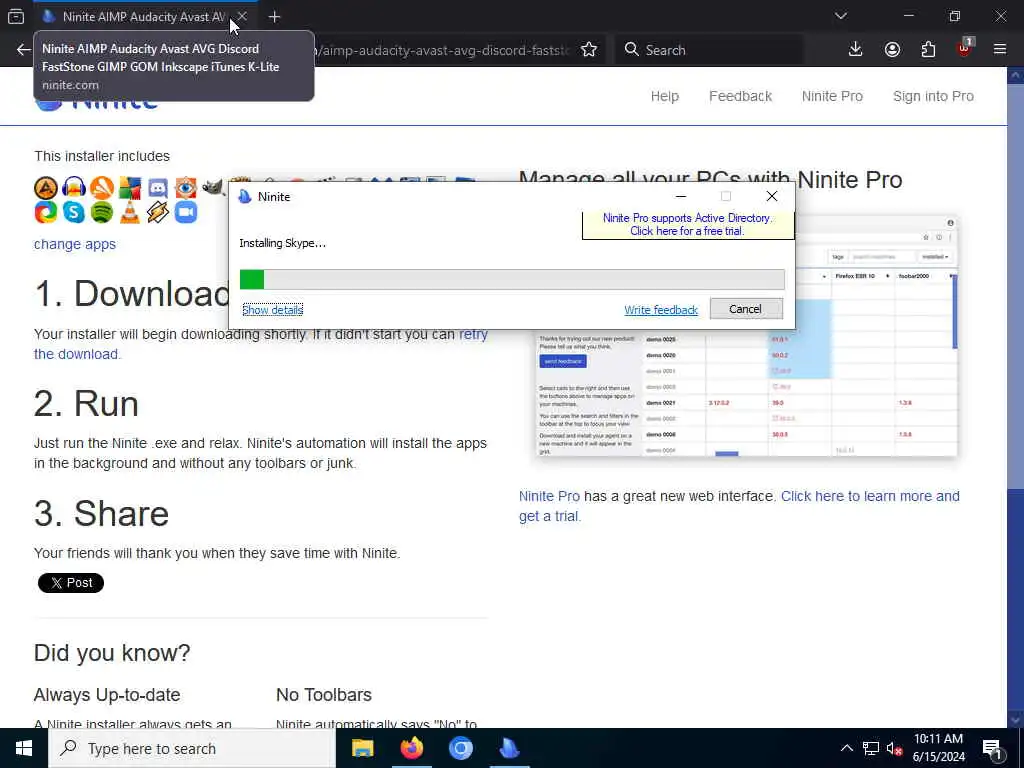The image size is (1024, 768).
Task: Click the Ninite installer taskbar icon
Action: point(509,748)
